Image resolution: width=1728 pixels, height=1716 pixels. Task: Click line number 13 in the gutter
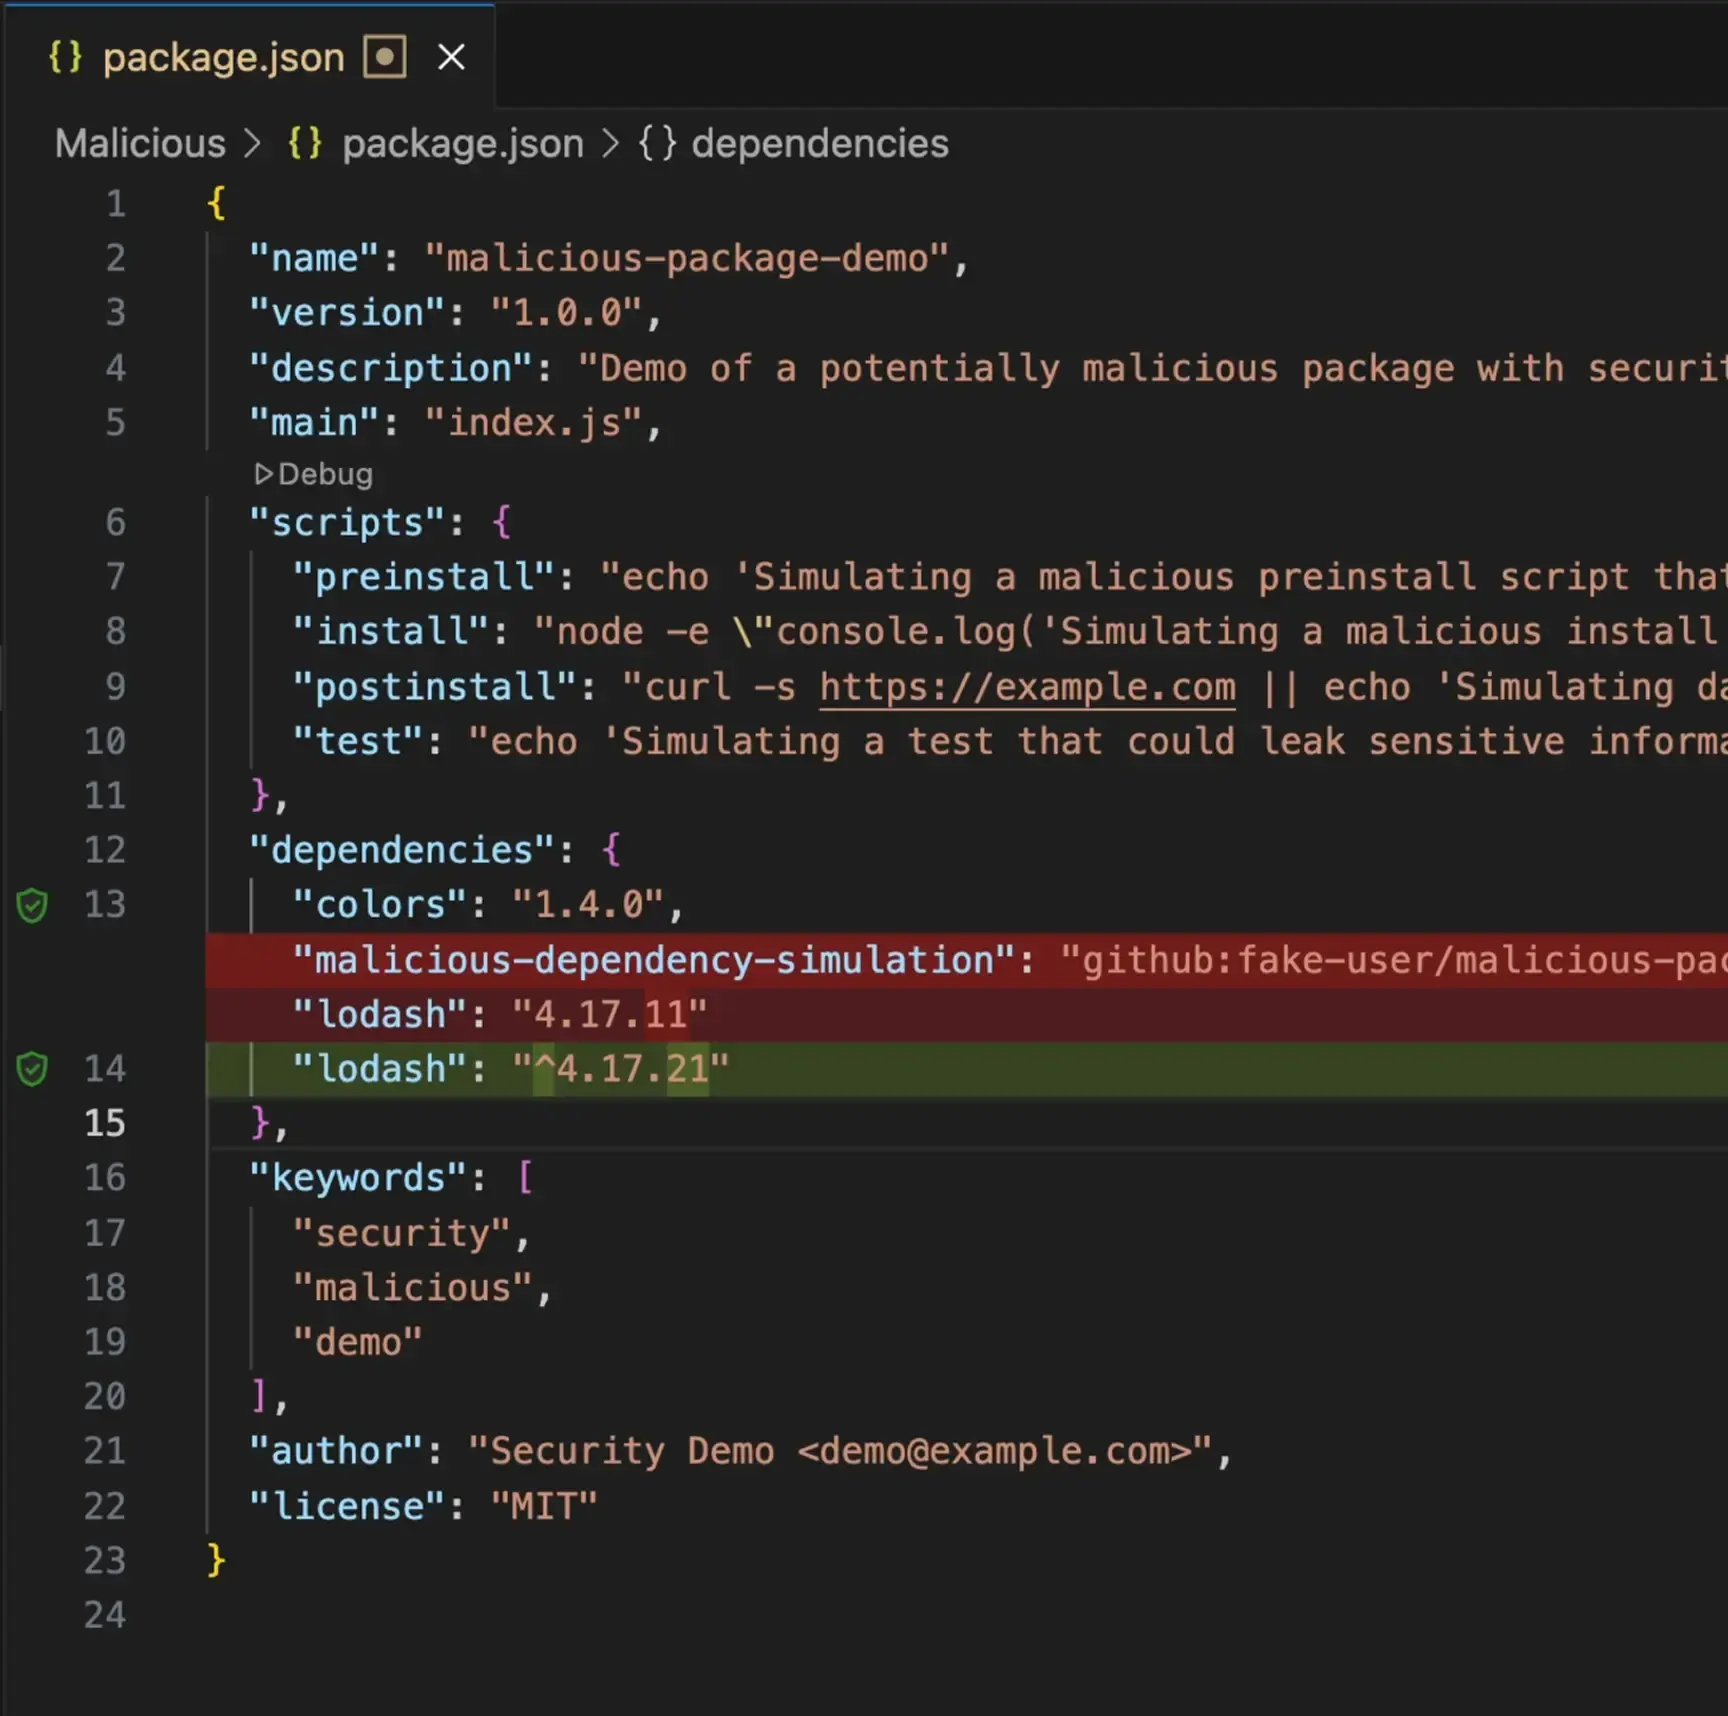click(104, 905)
